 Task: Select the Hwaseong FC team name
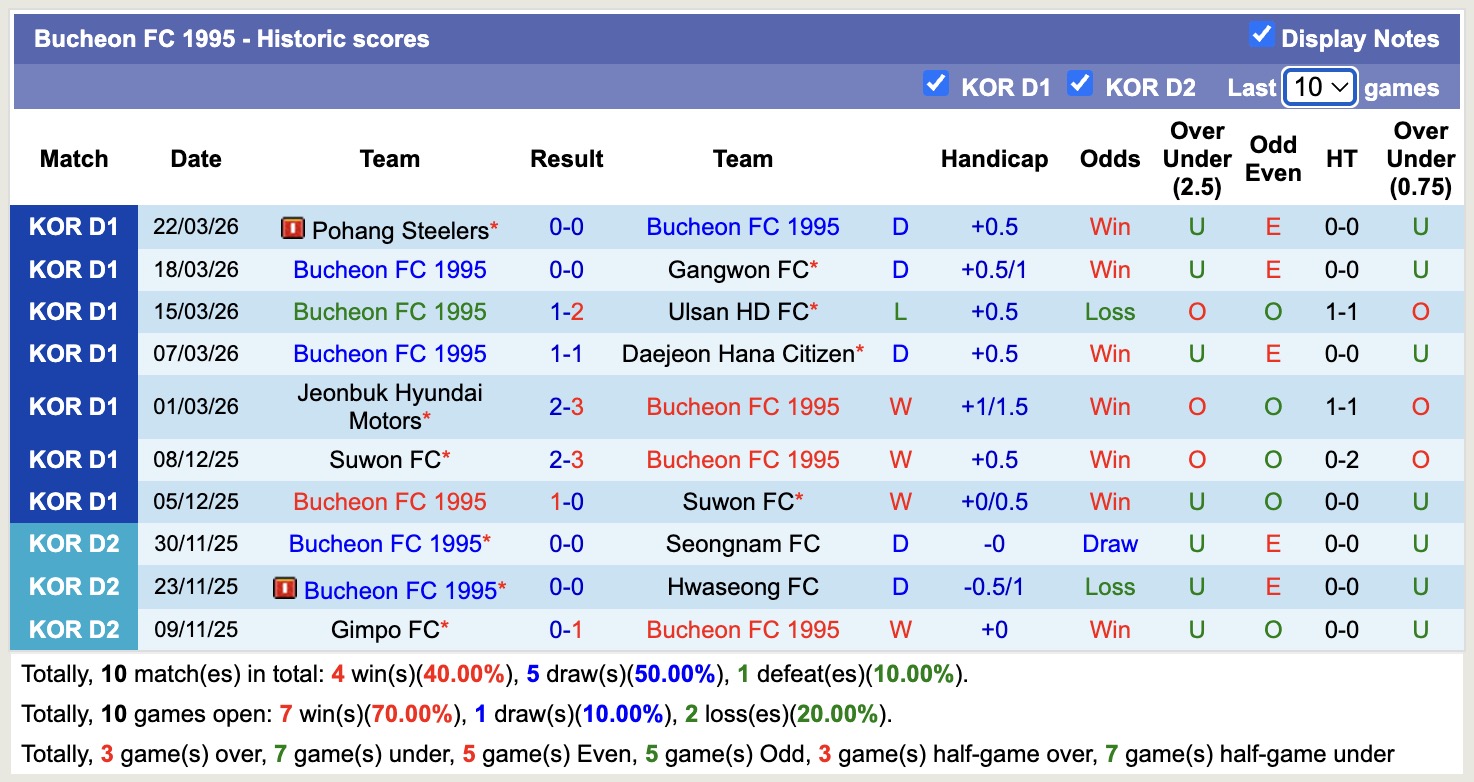pyautogui.click(x=742, y=587)
